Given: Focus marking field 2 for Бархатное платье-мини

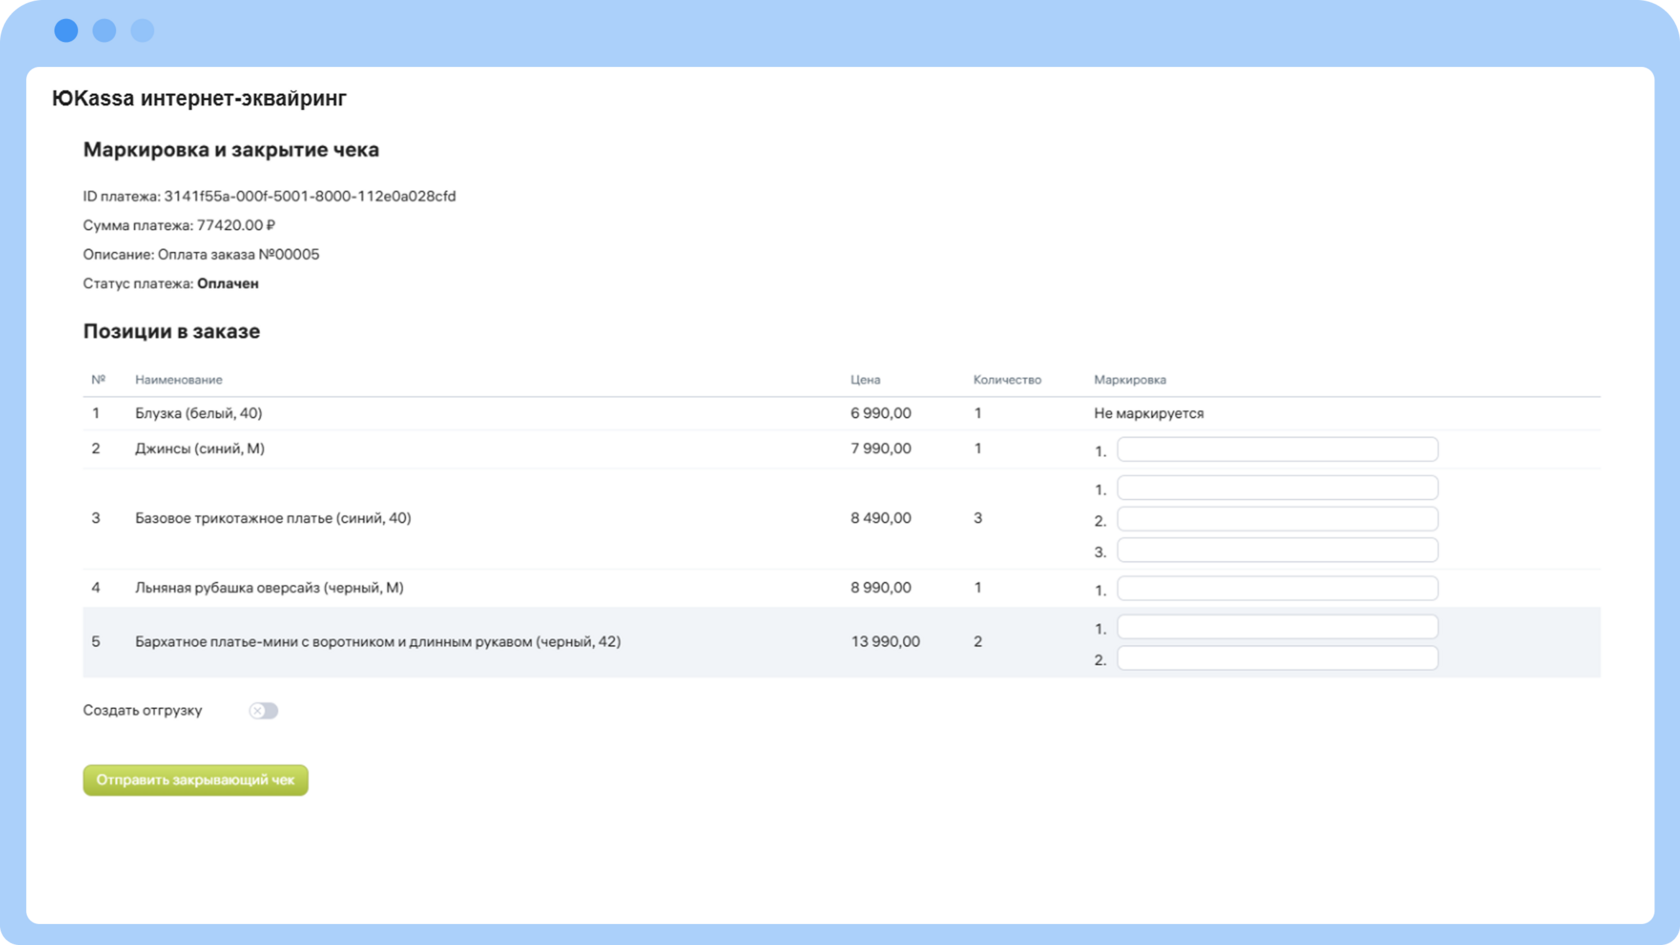Looking at the screenshot, I should [1277, 658].
